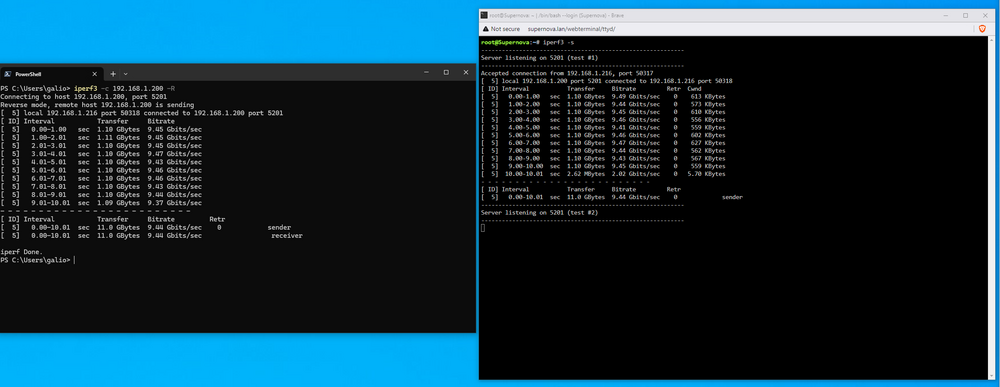Image resolution: width=1000 pixels, height=387 pixels.
Task: Open the terminal profile dropdown chevron
Action: click(x=126, y=73)
